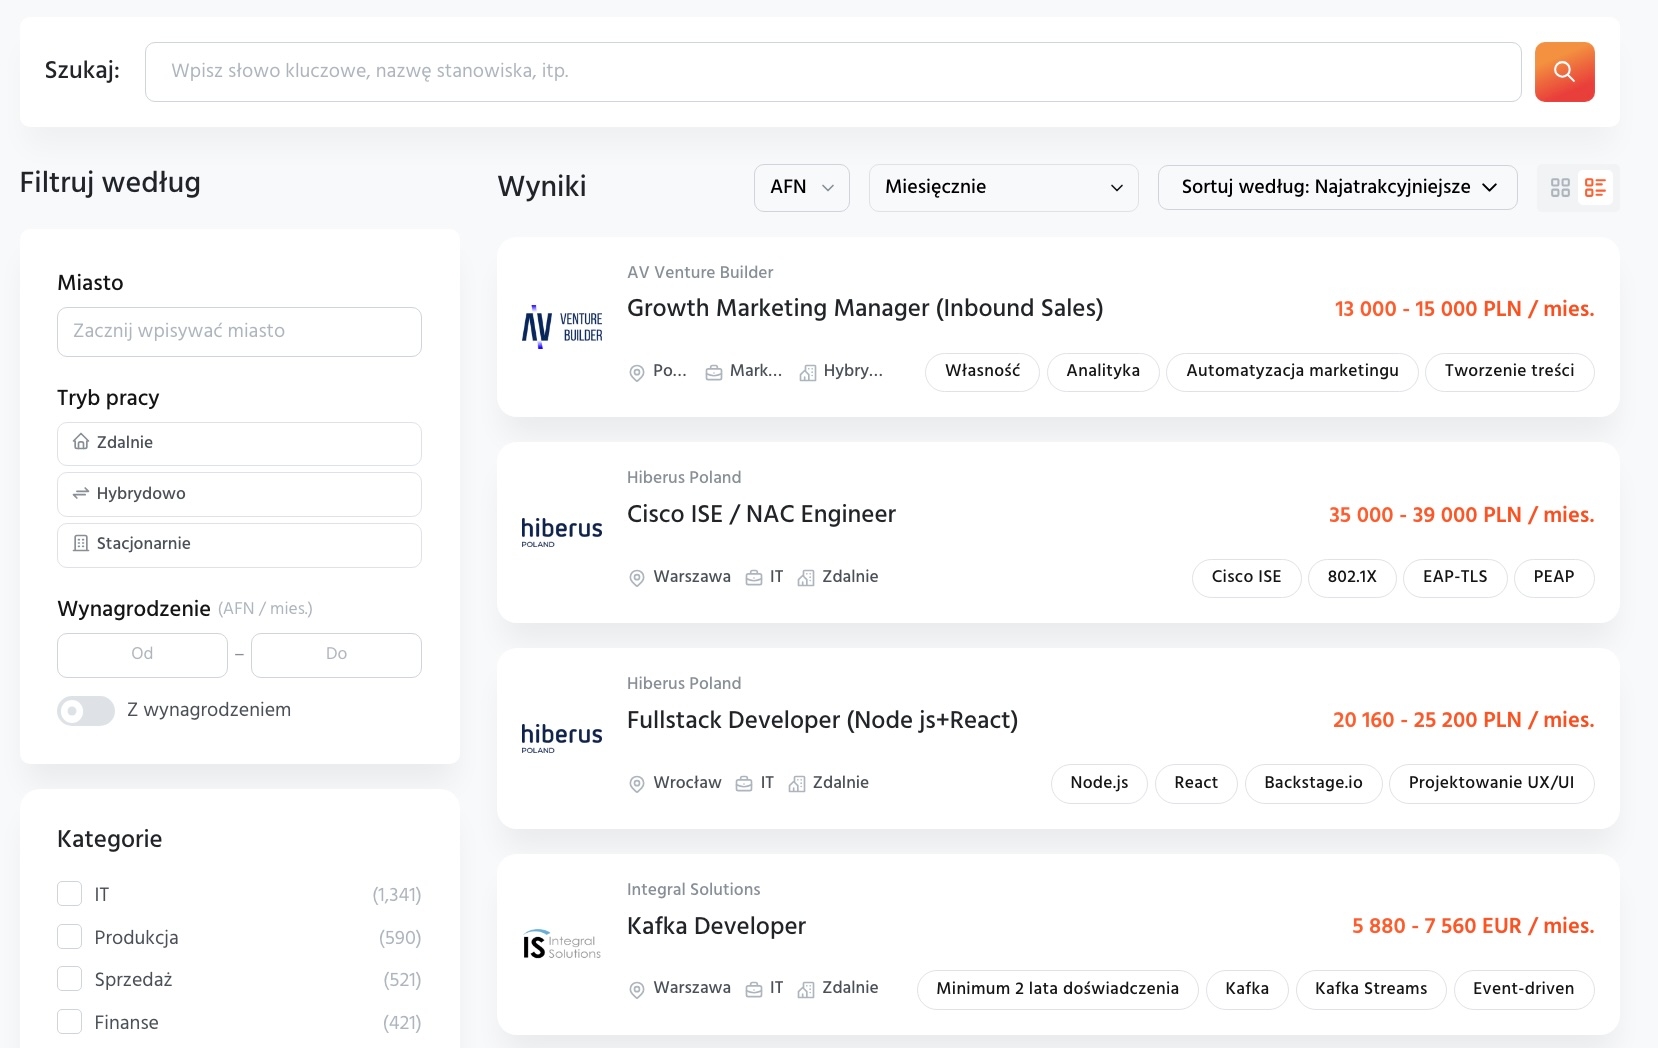
Task: Click briefcase icon on Fullstack Developer listing
Action: click(744, 784)
